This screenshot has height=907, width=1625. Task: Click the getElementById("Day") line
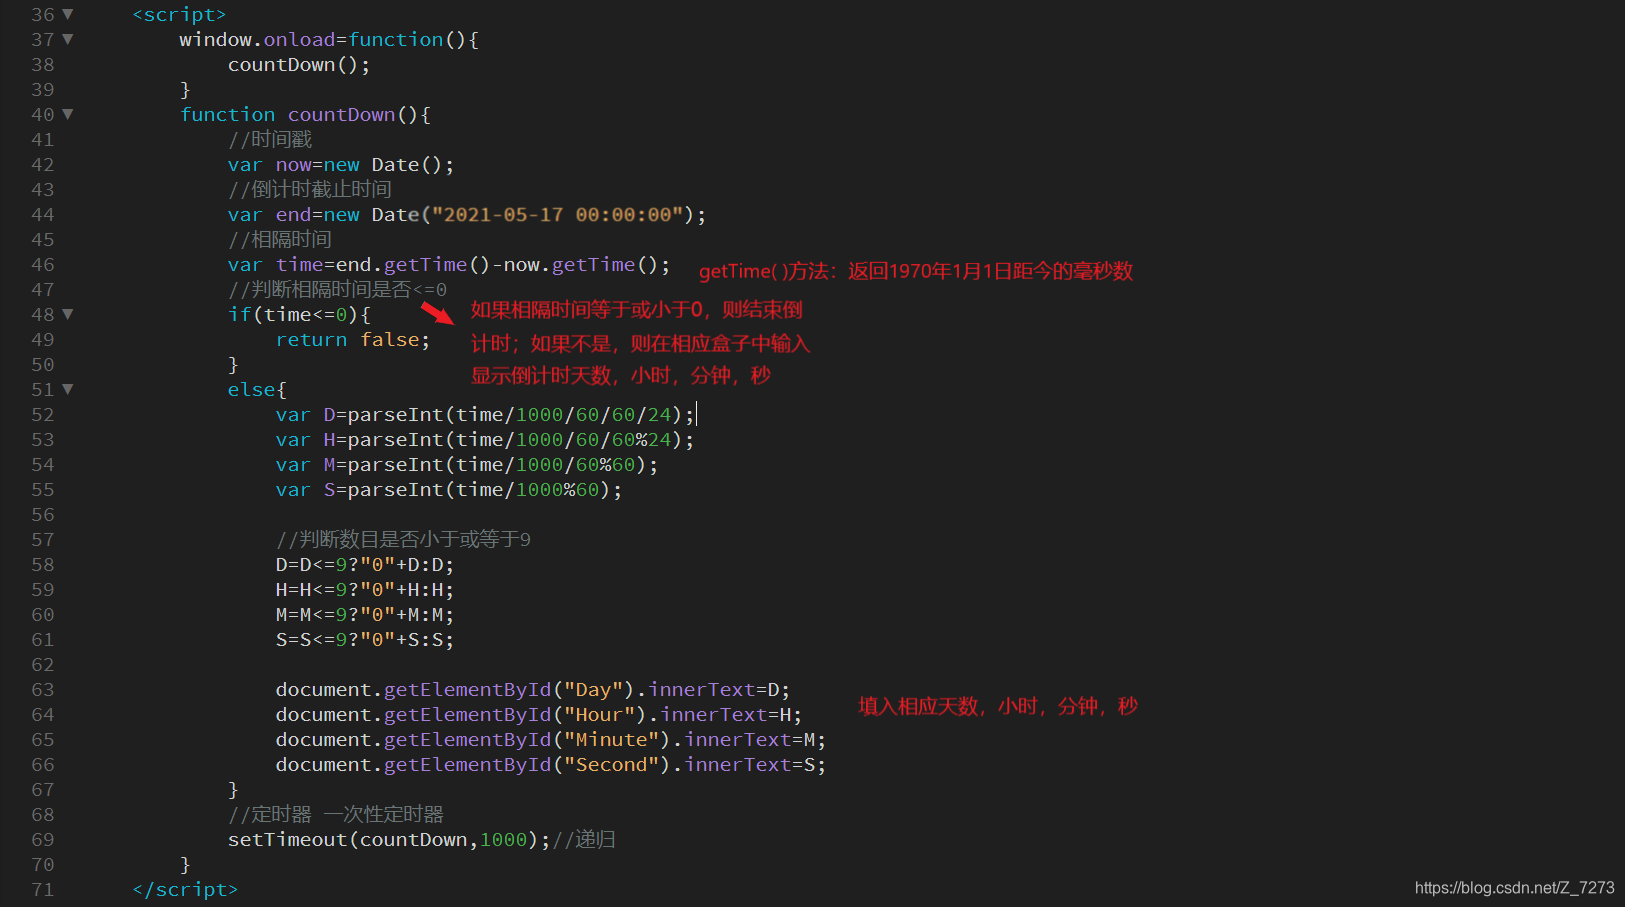pyautogui.click(x=533, y=690)
